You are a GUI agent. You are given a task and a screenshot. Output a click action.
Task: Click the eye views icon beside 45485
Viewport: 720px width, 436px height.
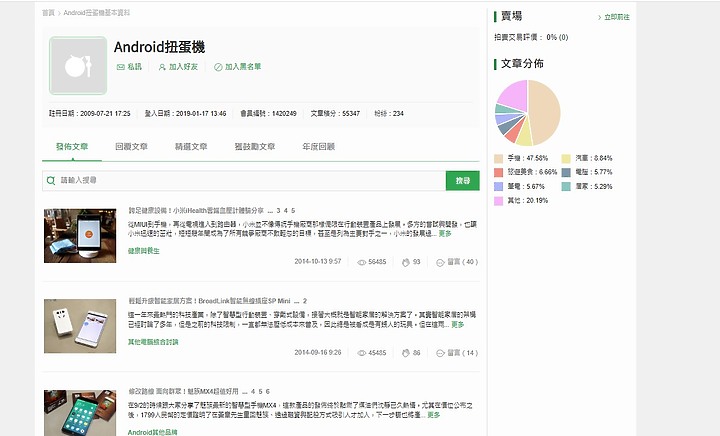coord(361,353)
